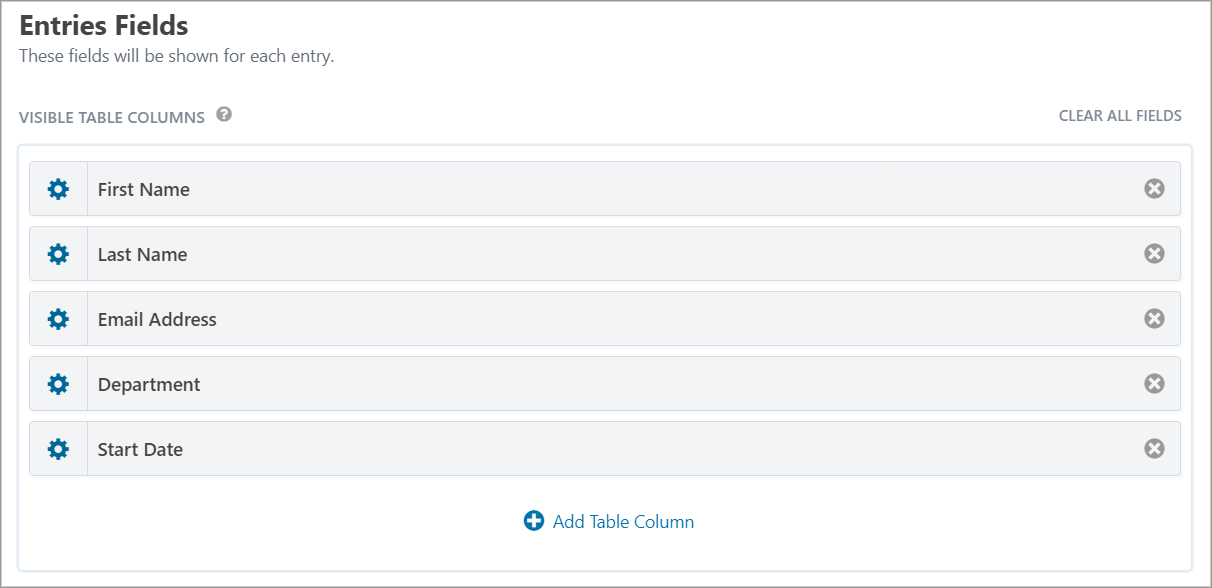The height and width of the screenshot is (588, 1212).
Task: Remove the First Name column
Action: click(1154, 189)
